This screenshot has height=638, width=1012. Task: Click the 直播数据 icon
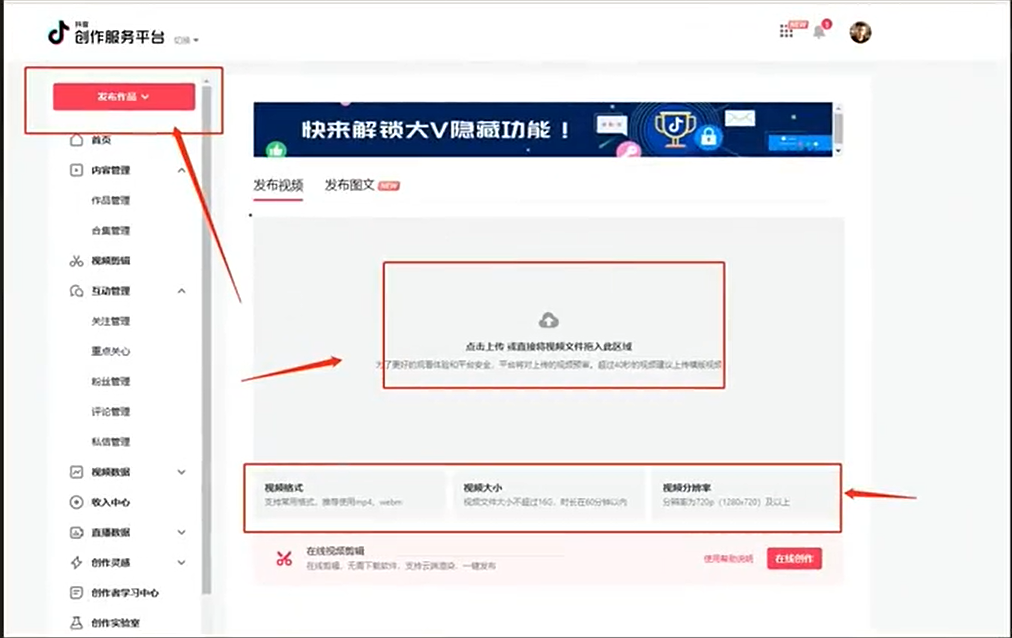76,532
